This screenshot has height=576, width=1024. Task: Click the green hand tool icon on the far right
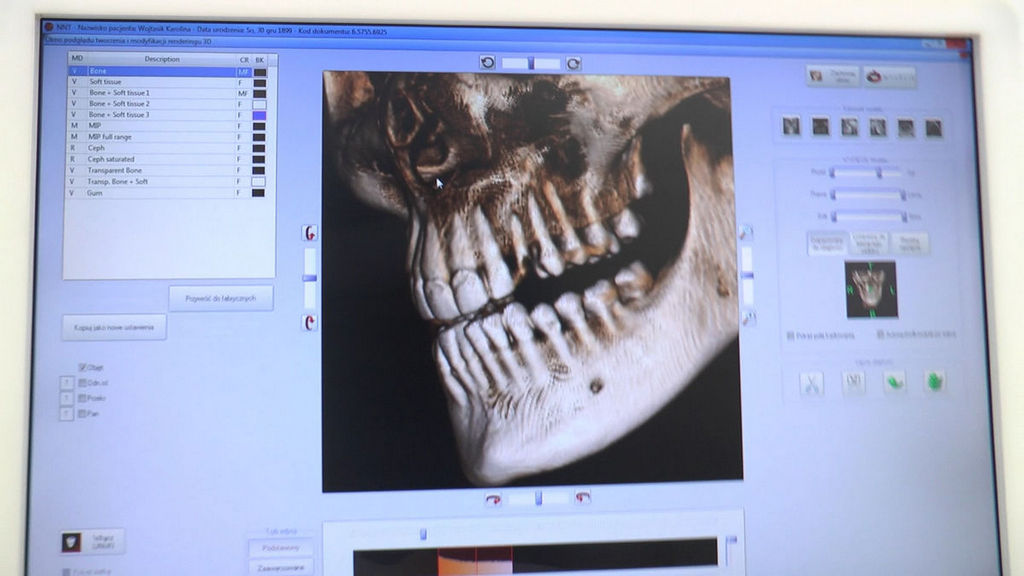935,382
